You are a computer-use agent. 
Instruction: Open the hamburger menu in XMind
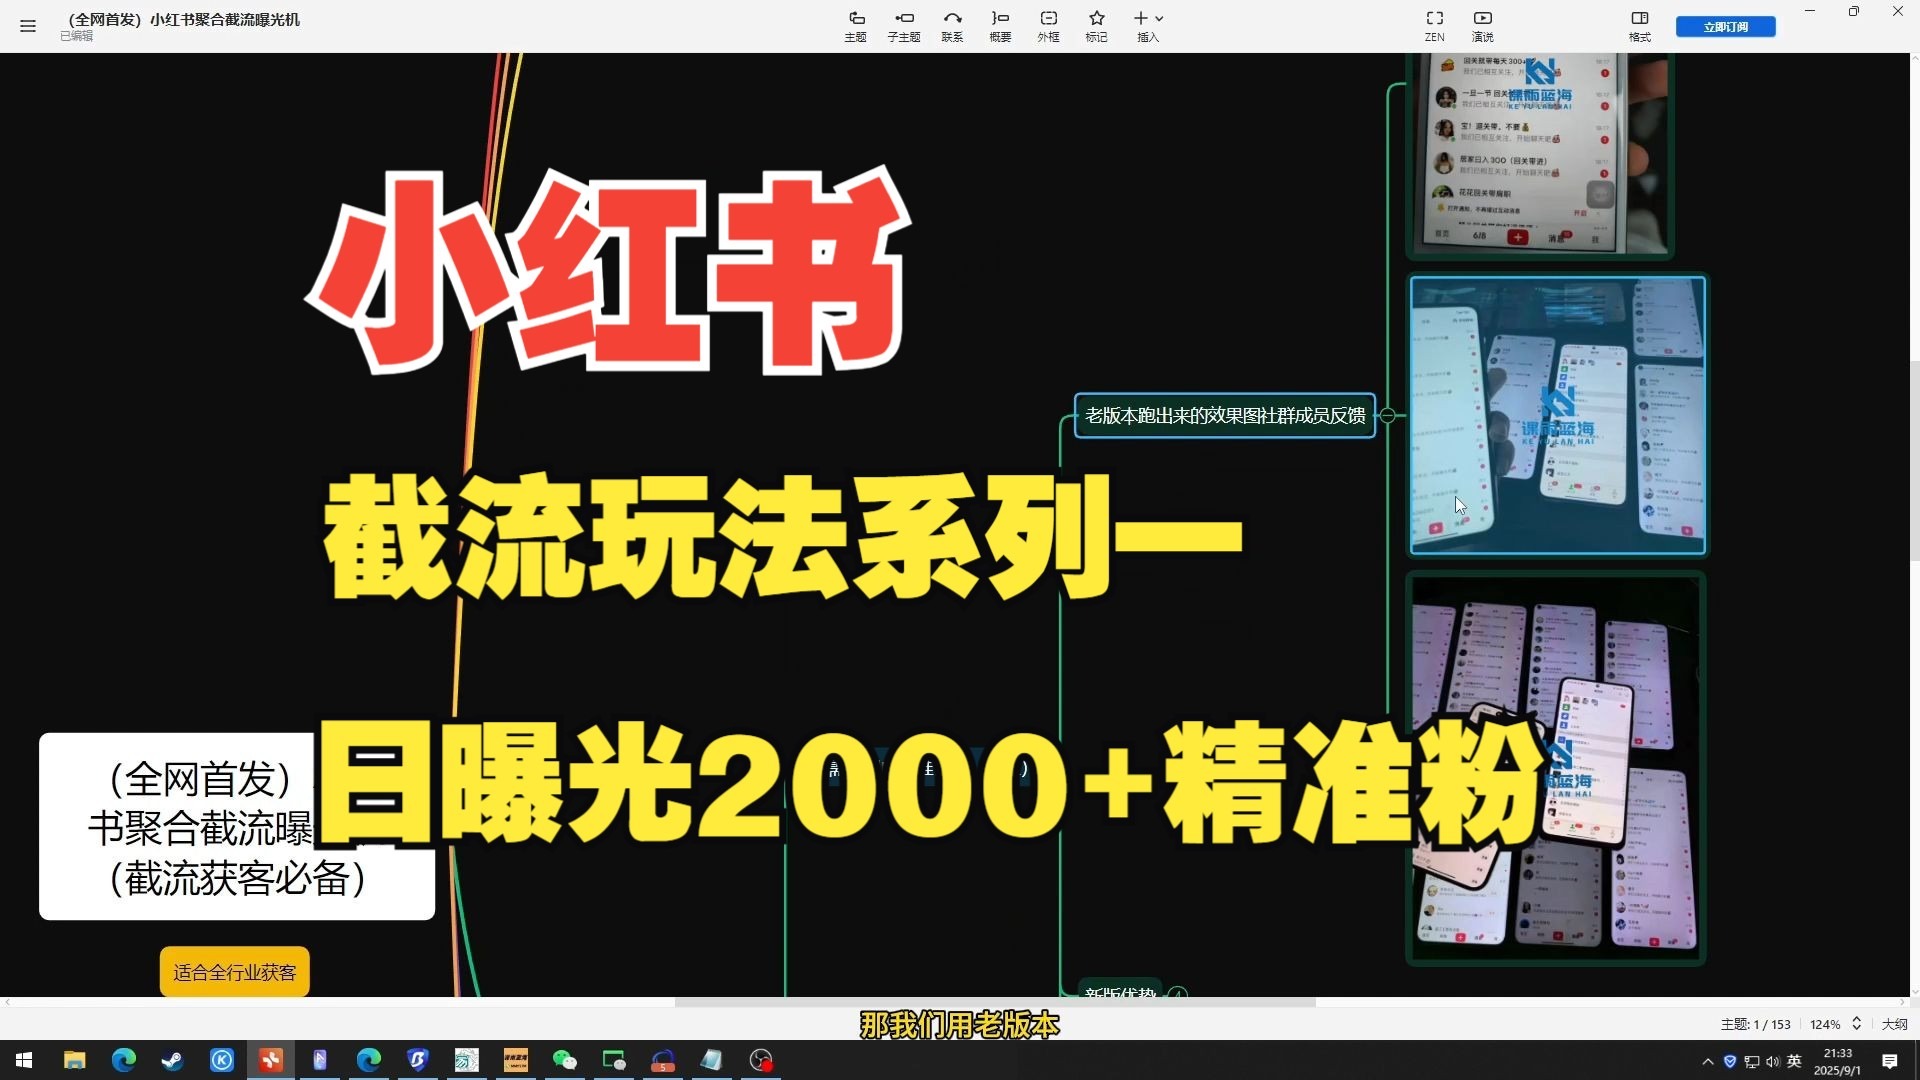(28, 26)
